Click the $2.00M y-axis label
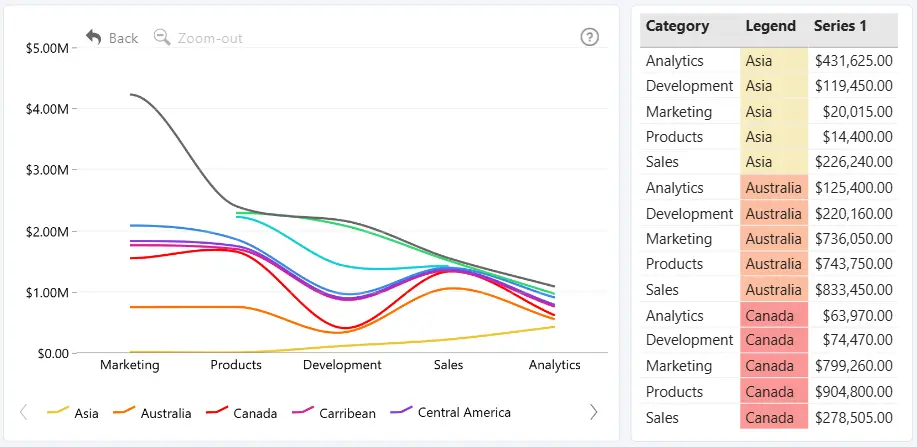This screenshot has height=447, width=917. 47,231
